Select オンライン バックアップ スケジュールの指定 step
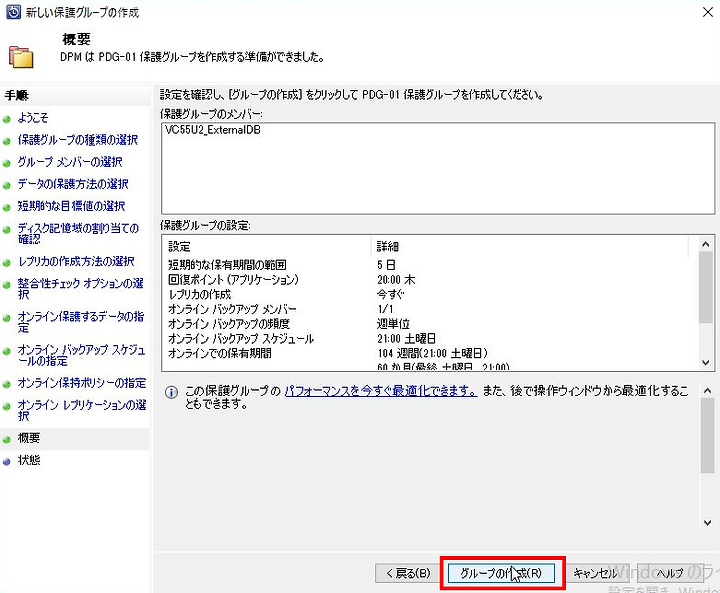The height and width of the screenshot is (593, 720). pos(81,355)
